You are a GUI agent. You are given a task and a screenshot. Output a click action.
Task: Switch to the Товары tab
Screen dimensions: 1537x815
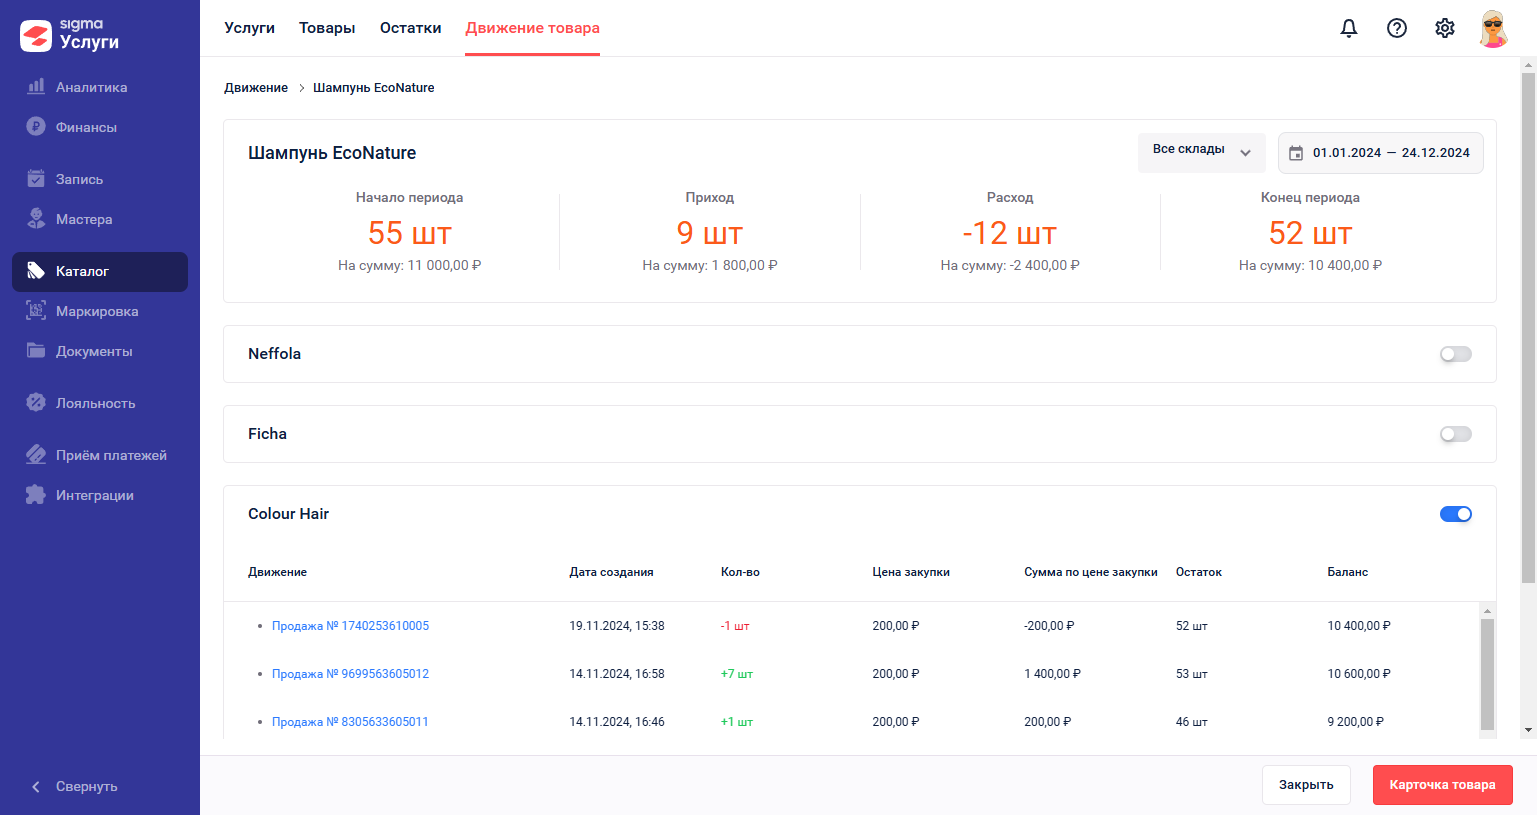point(327,28)
